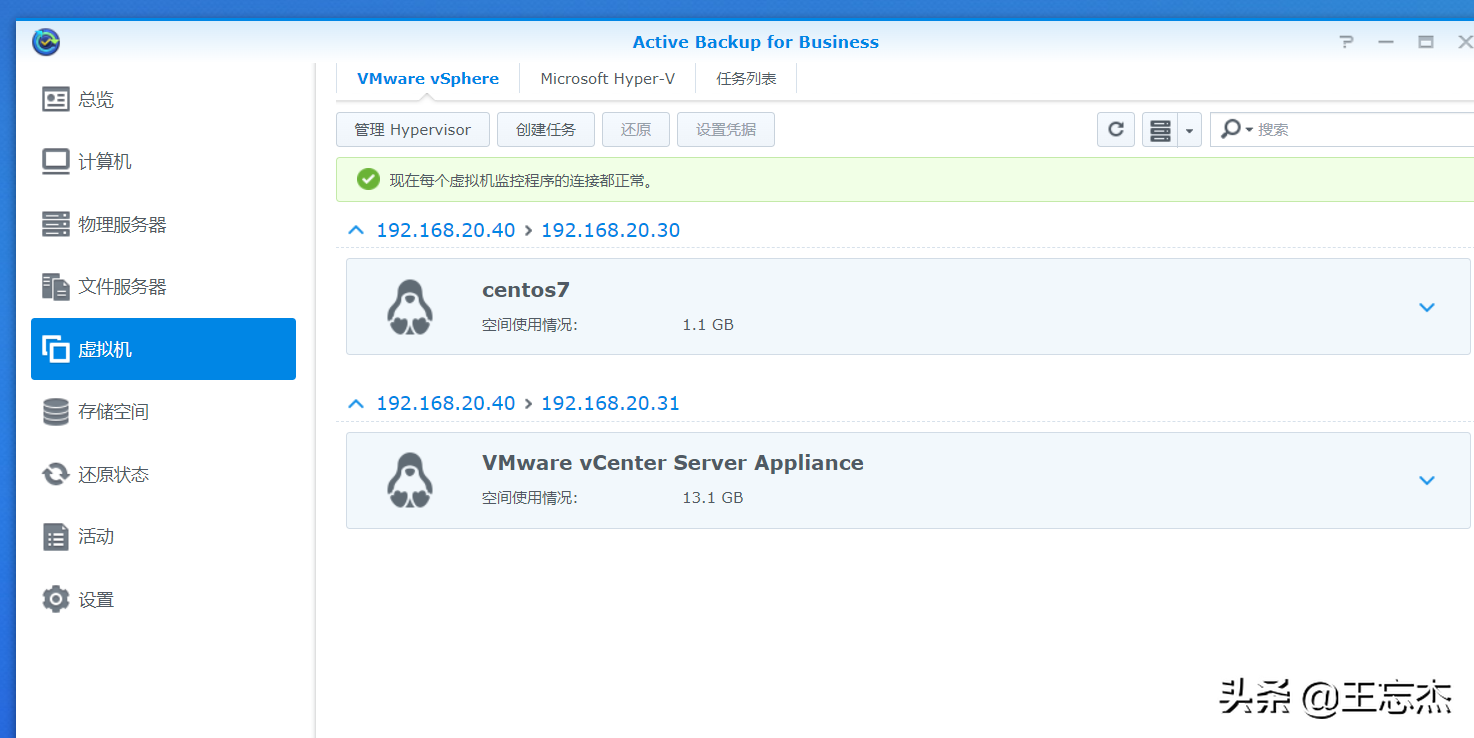Viewport: 1474px width, 738px height.
Task: Expand the centos7 details chevron
Action: coord(1427,307)
